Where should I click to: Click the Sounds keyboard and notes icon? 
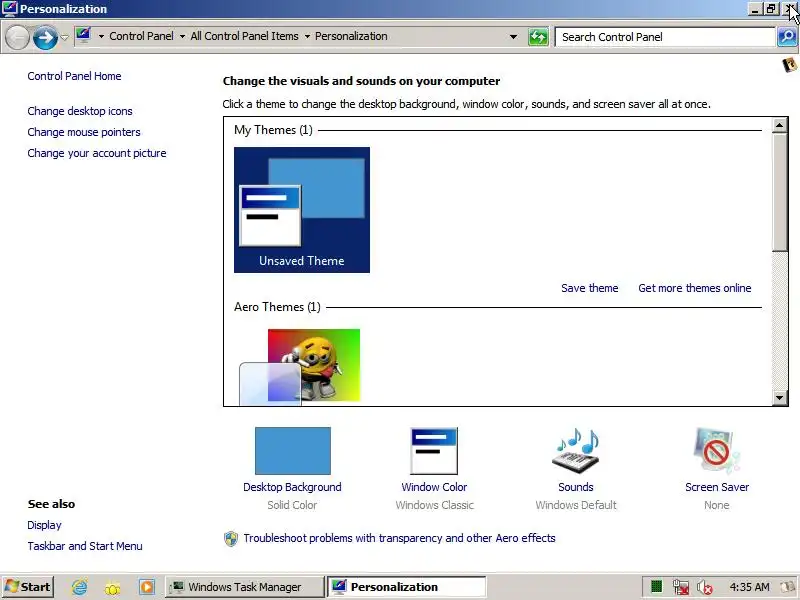tap(577, 451)
